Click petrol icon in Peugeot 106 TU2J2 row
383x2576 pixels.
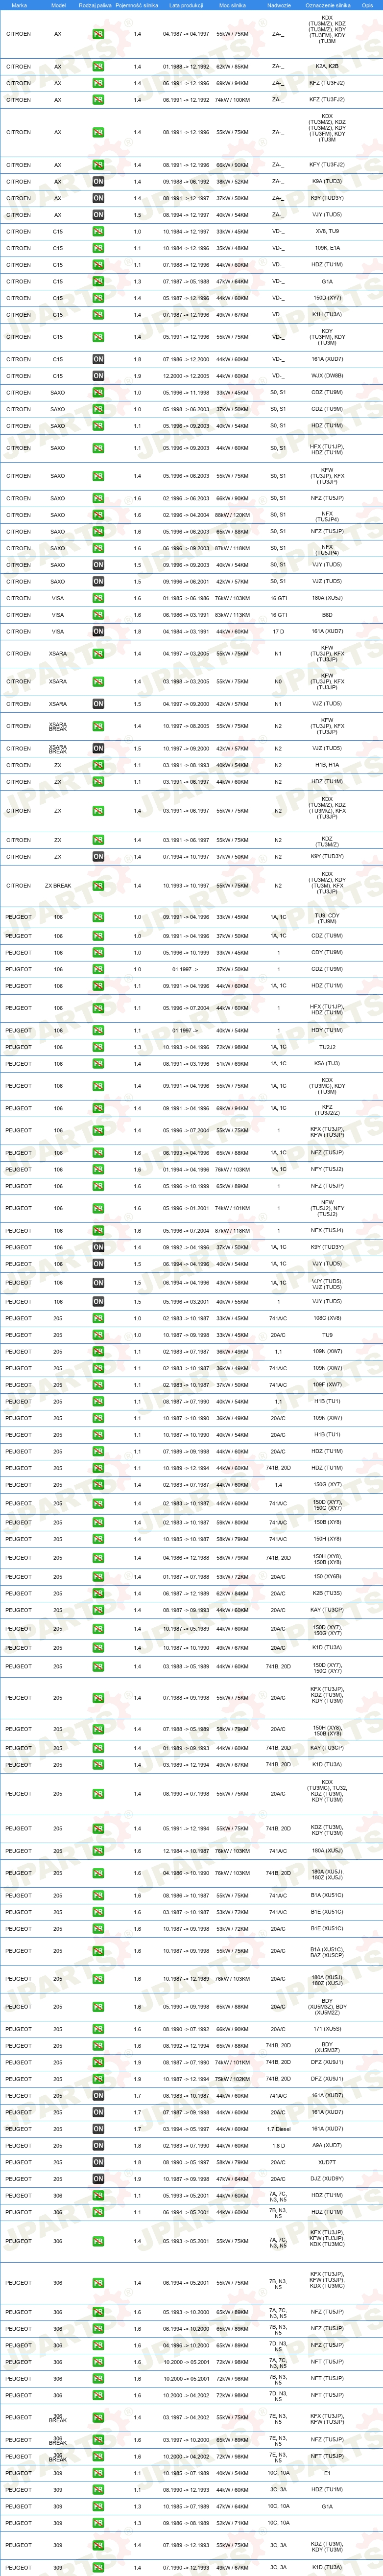(x=98, y=1047)
